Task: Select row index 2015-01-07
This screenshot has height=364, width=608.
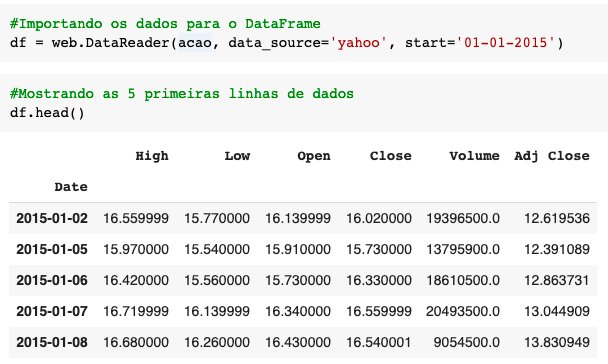Action: 52,311
